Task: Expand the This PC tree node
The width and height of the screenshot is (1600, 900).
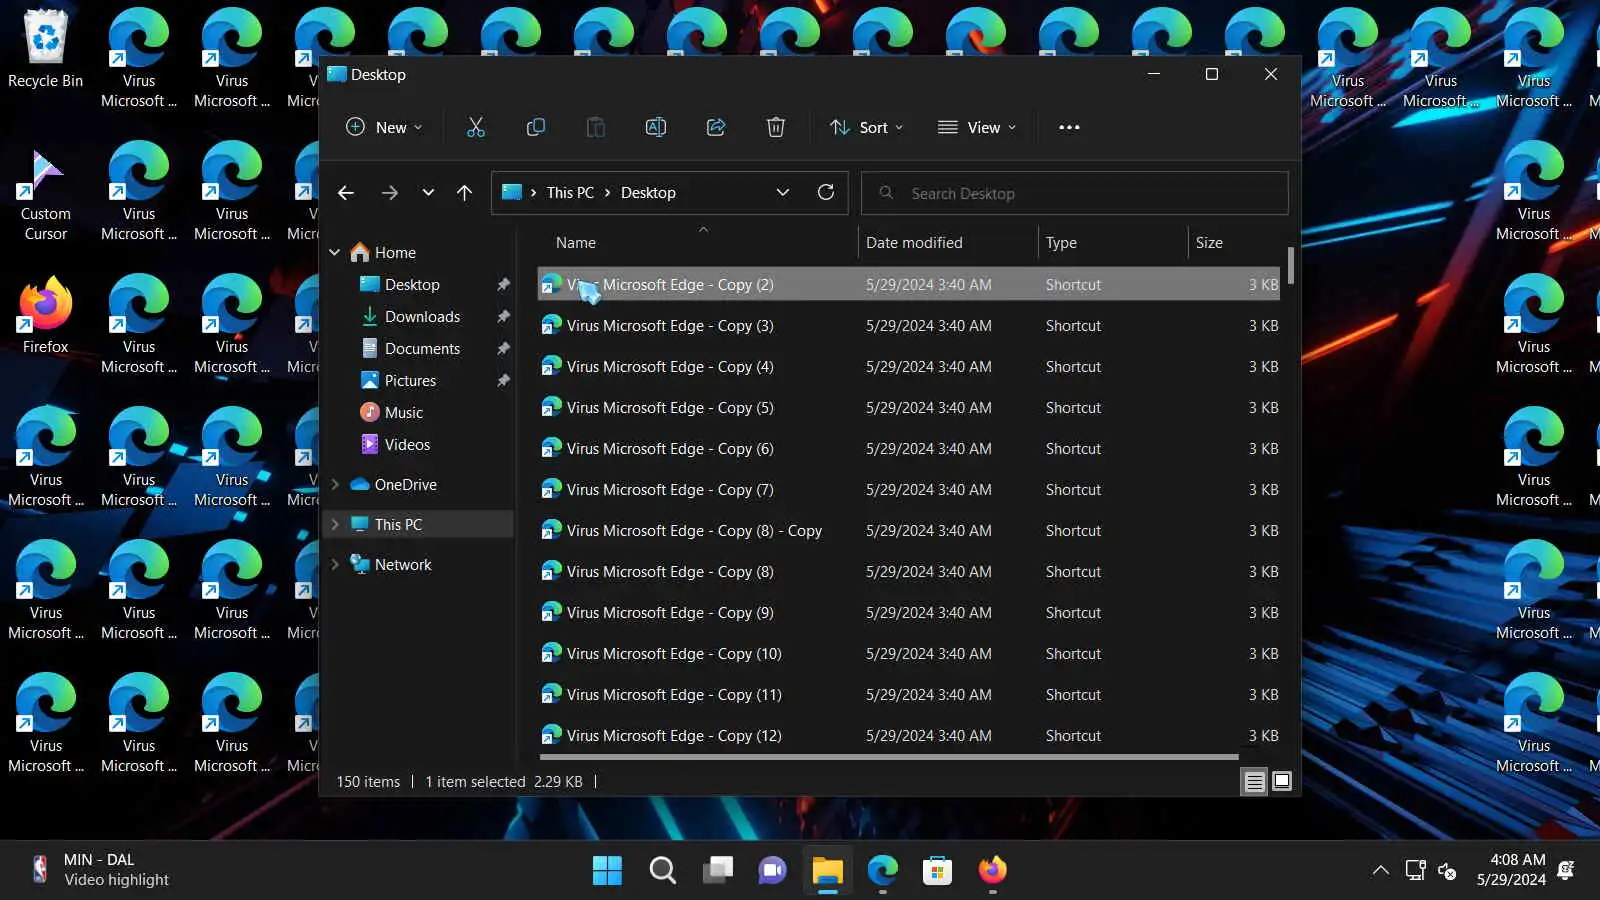Action: click(335, 525)
